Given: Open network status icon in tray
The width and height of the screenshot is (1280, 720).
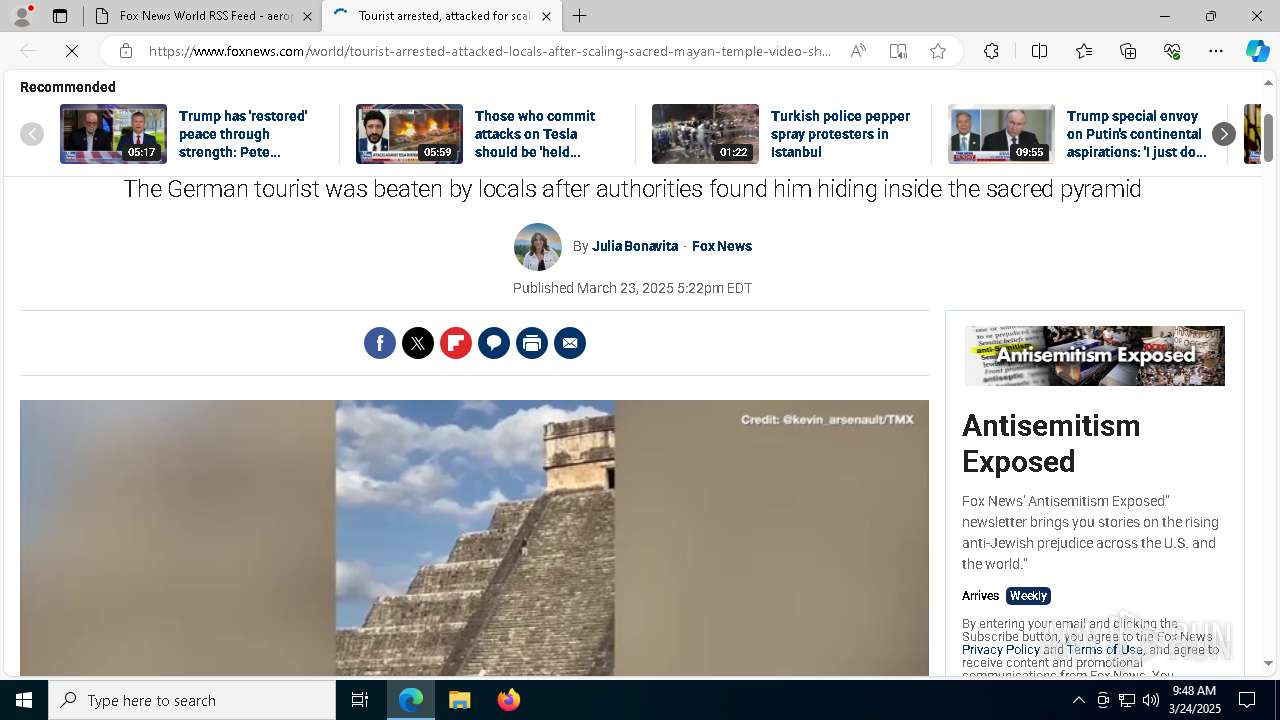Looking at the screenshot, I should (1127, 700).
